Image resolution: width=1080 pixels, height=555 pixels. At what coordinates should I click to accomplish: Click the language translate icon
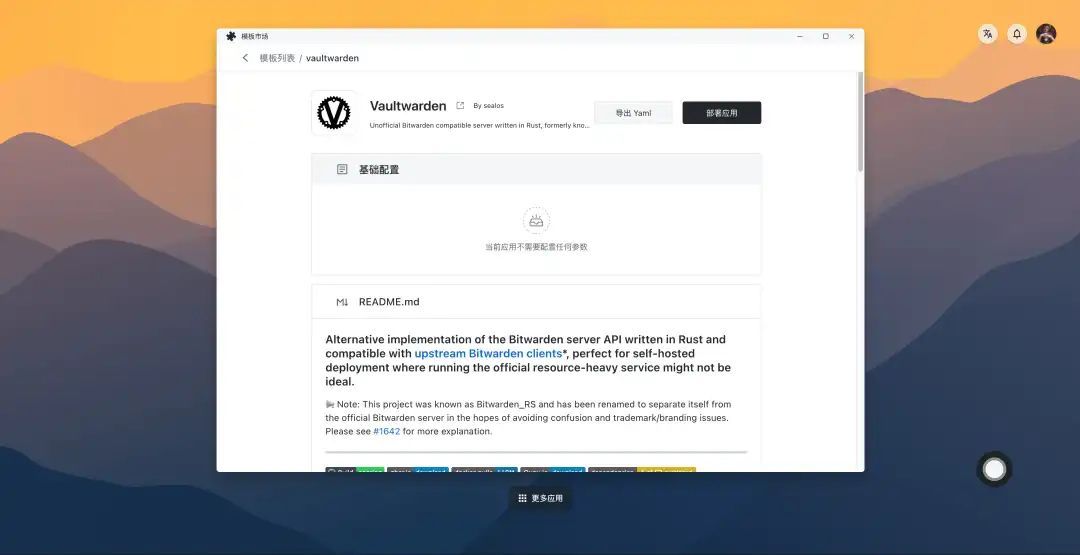pyautogui.click(x=988, y=34)
